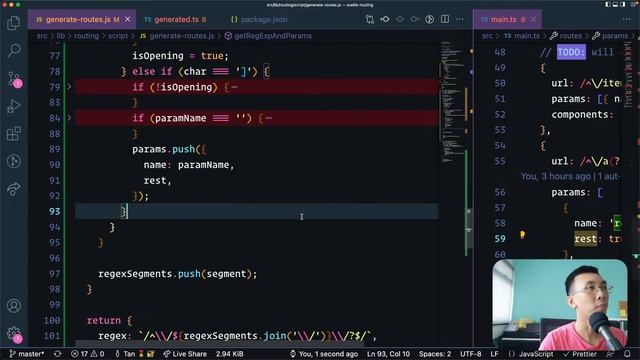Open the Manage gear icon

pos(15,334)
